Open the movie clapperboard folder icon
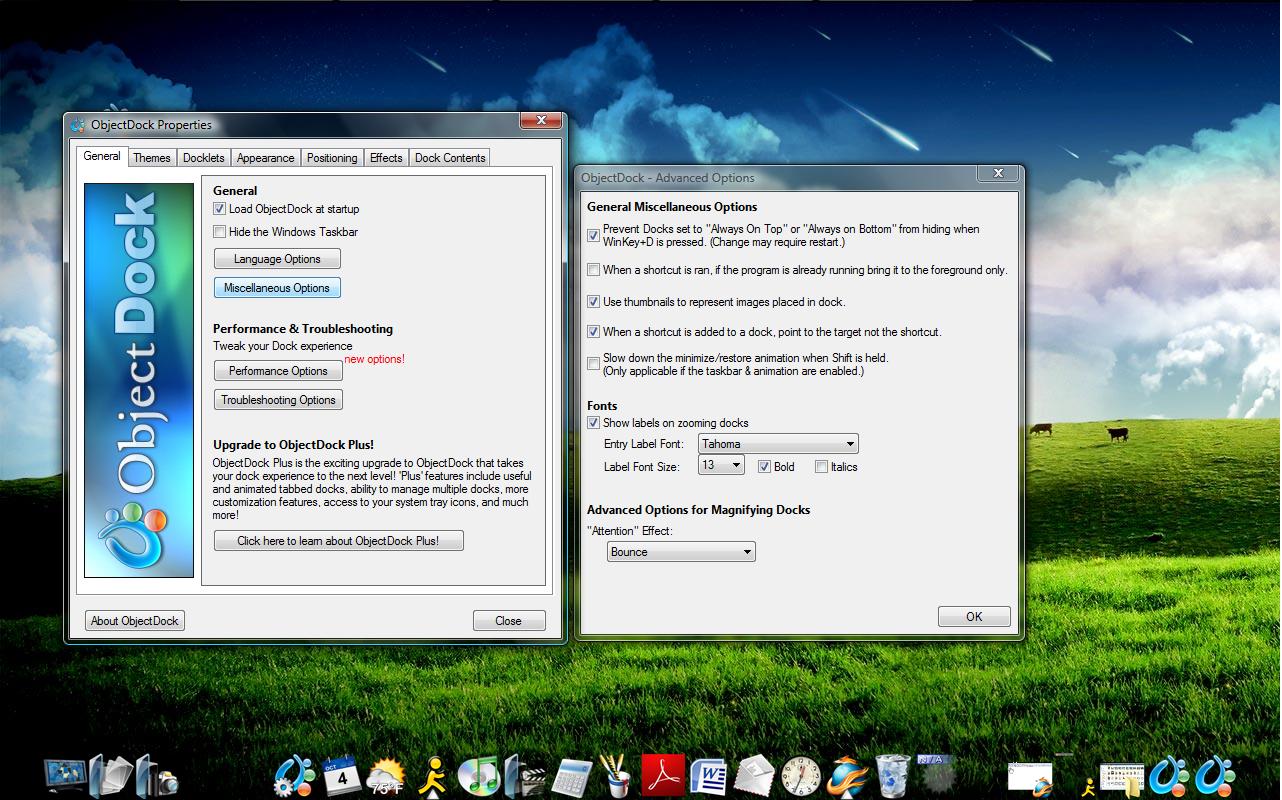Viewport: 1282px width, 800px height. tap(524, 775)
